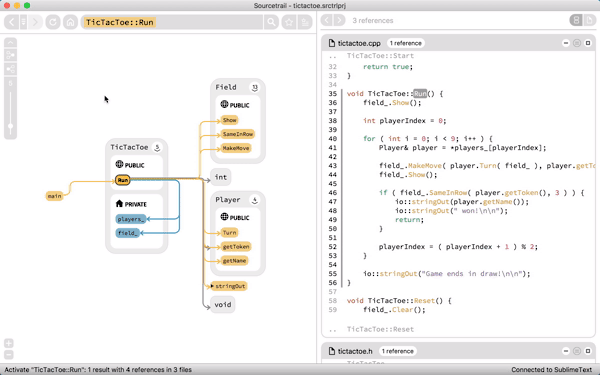Select the field_ member node
The width and height of the screenshot is (600, 375).
pyautogui.click(x=128, y=233)
